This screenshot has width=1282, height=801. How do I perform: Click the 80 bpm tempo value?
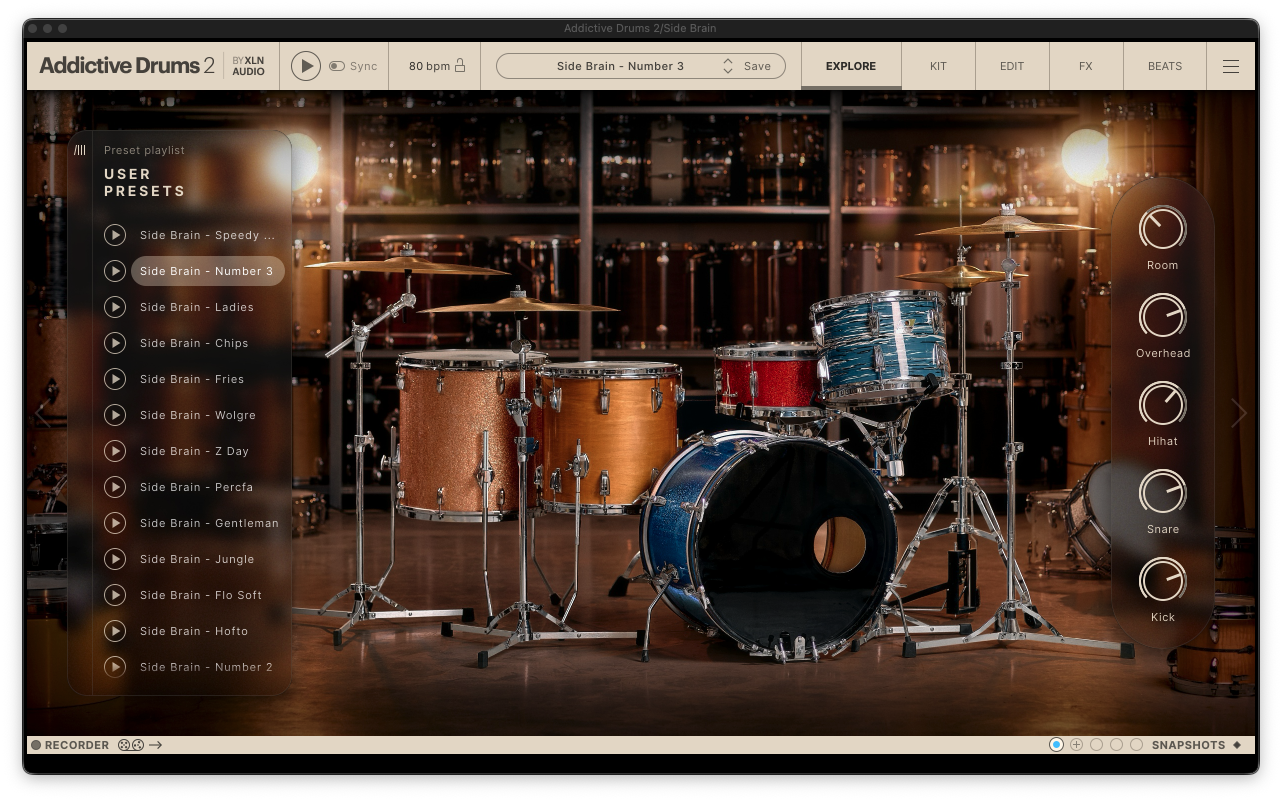[x=429, y=66]
